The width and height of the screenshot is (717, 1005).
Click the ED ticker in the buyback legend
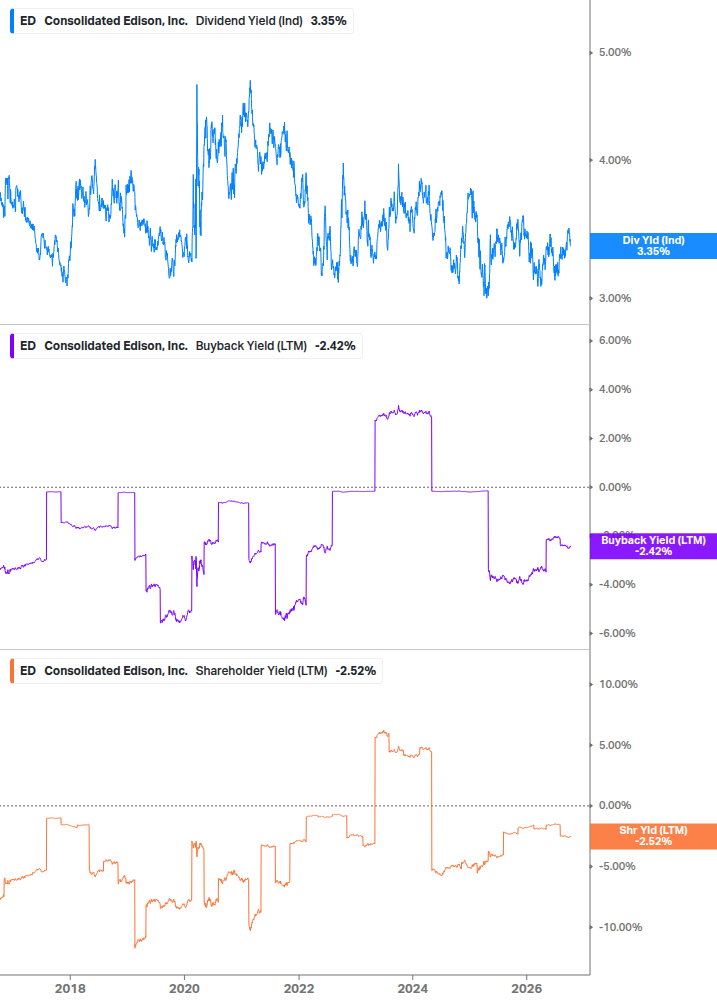pyautogui.click(x=28, y=346)
